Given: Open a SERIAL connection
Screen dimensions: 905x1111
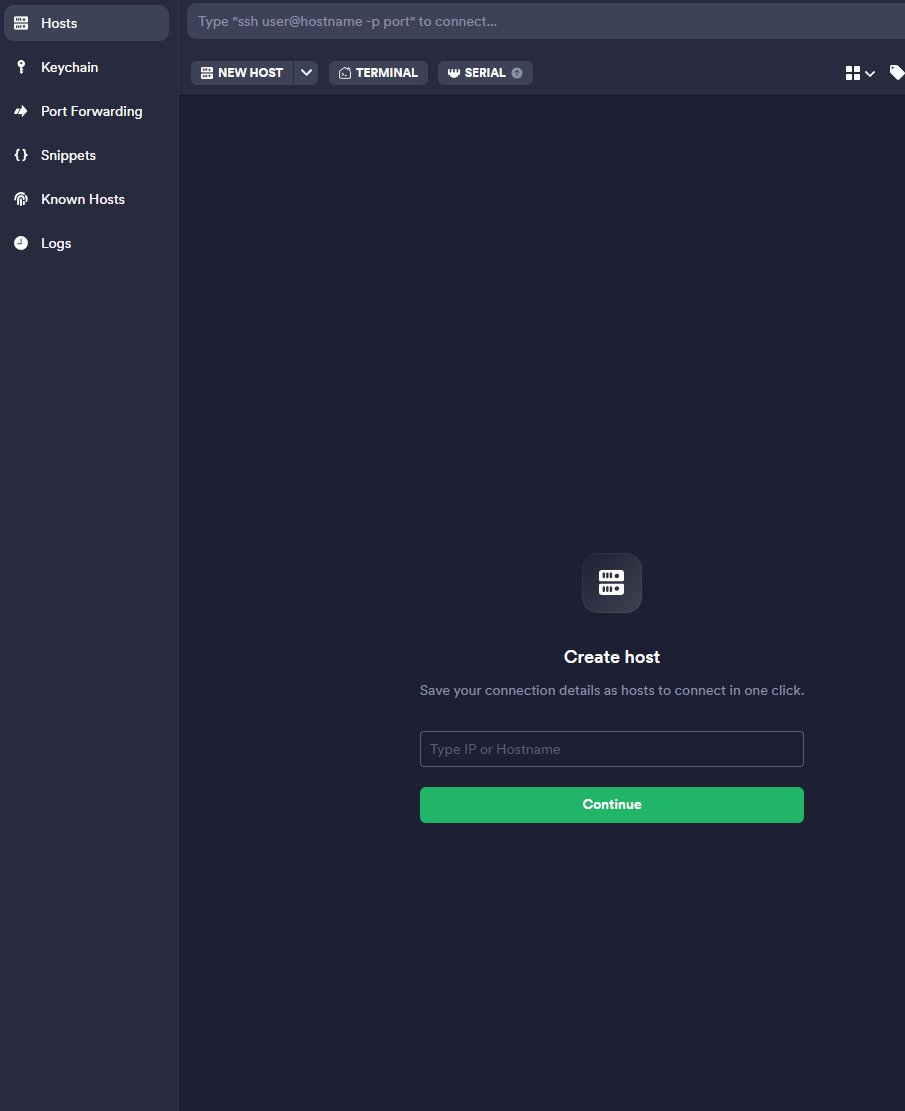Looking at the screenshot, I should [x=485, y=73].
